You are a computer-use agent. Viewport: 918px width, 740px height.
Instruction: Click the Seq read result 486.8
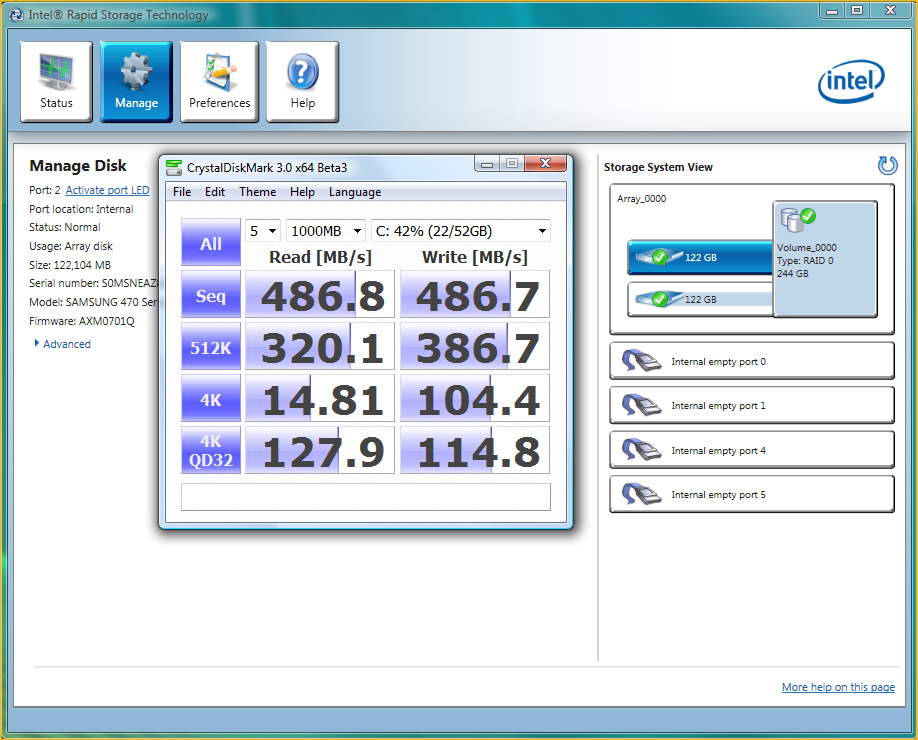click(320, 294)
